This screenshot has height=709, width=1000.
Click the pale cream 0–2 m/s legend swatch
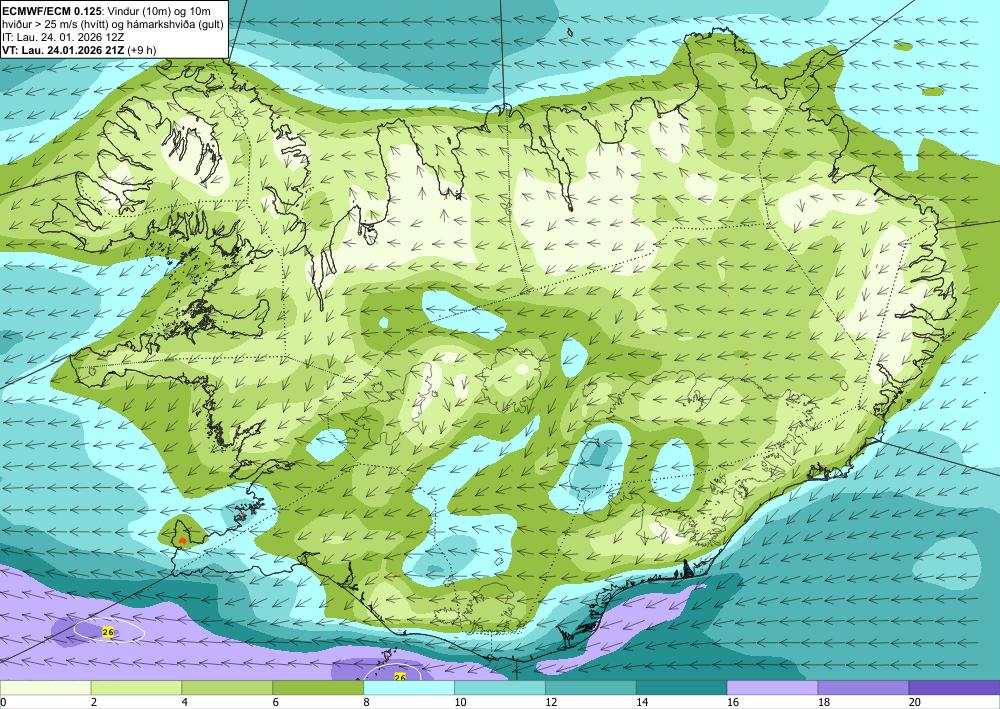click(x=45, y=688)
